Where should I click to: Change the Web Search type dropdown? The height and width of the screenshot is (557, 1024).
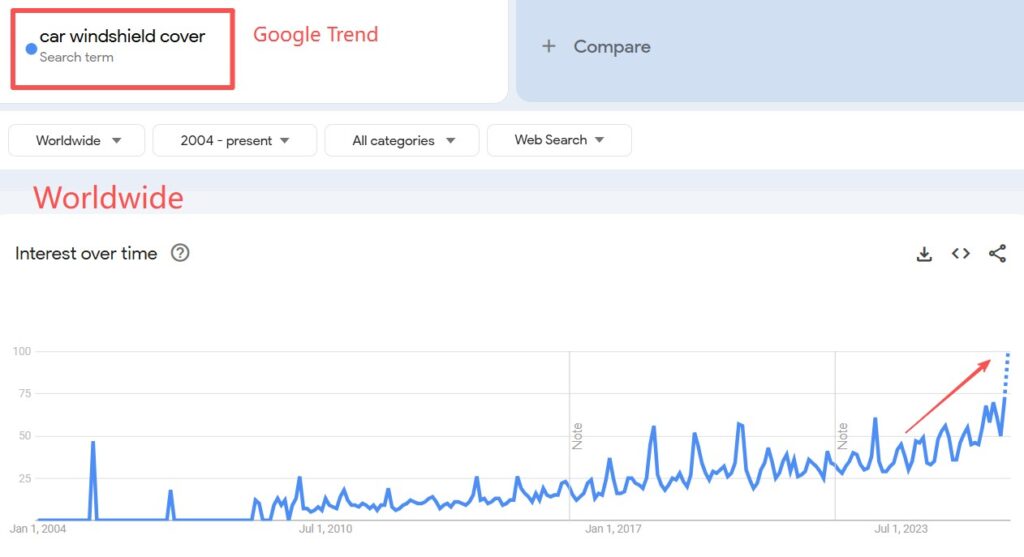pos(559,140)
